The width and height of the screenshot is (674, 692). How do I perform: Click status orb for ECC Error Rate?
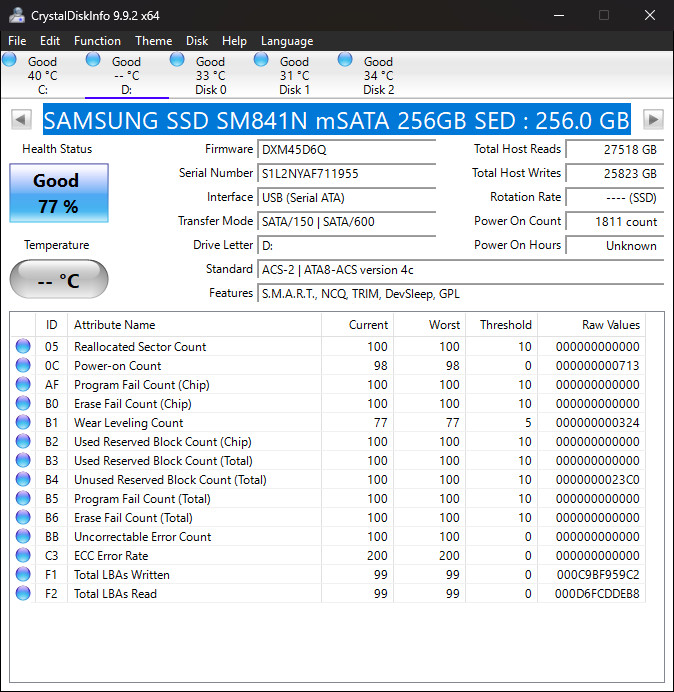click(x=23, y=555)
